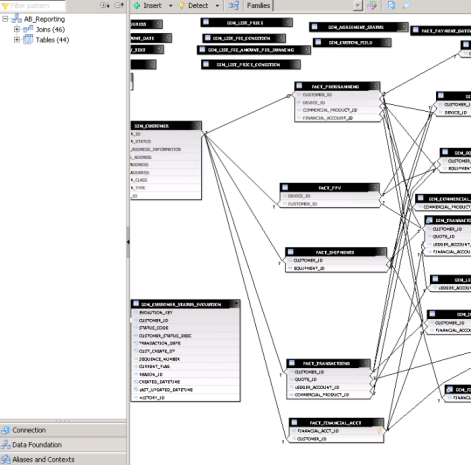
Task: Click the Families button
Action: click(258, 5)
